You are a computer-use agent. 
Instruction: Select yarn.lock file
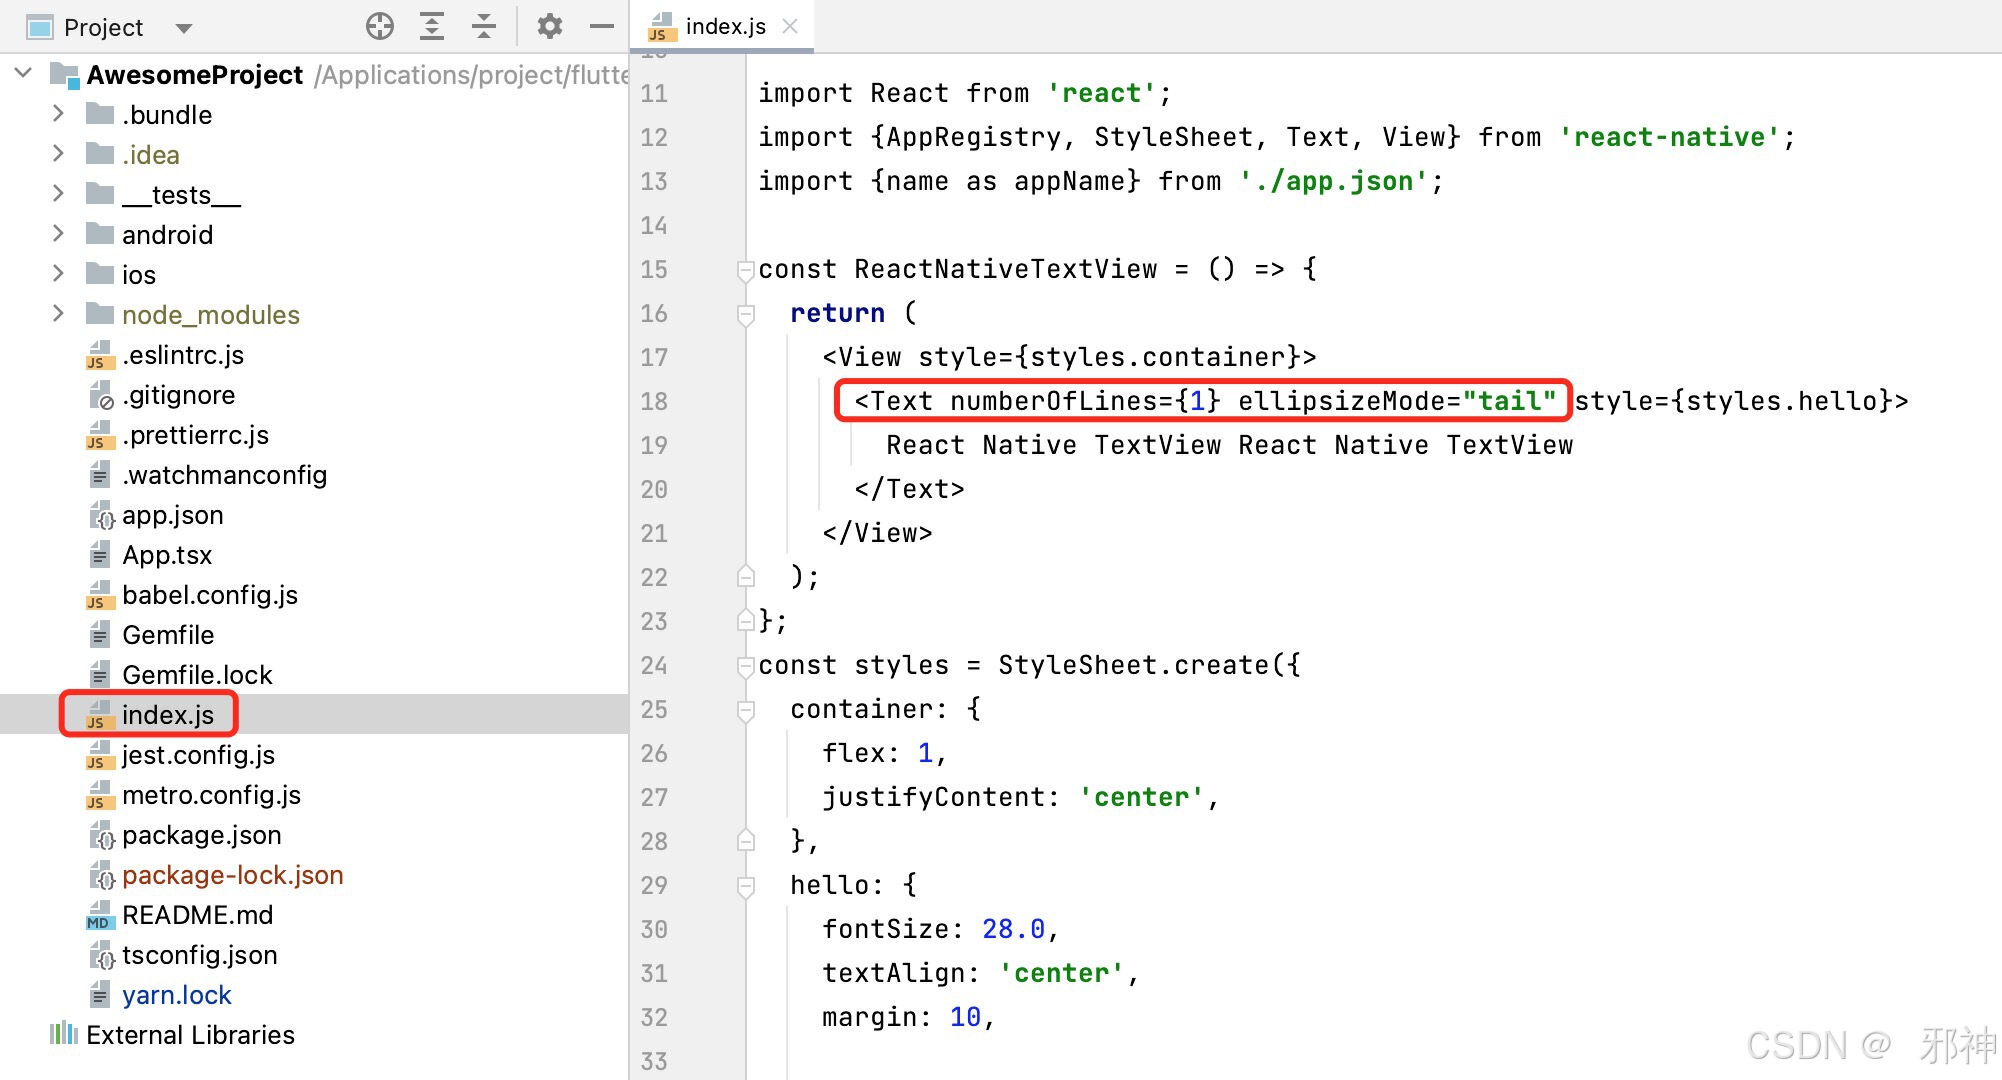[177, 995]
